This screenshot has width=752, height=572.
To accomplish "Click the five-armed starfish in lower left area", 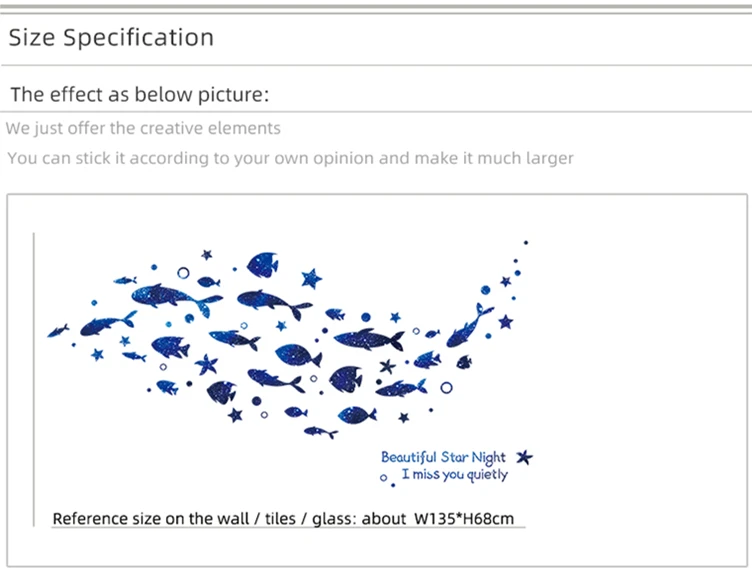I will pos(207,364).
